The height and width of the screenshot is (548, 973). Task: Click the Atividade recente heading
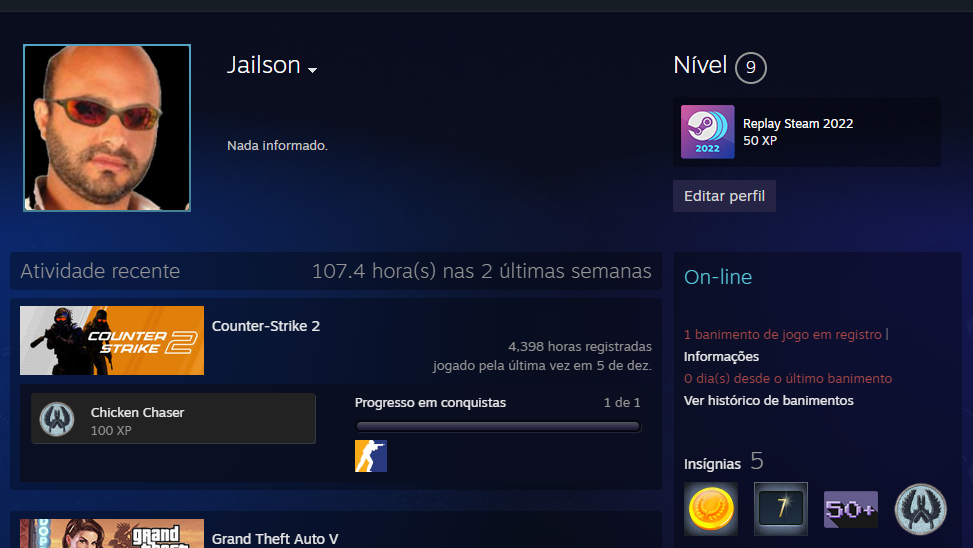click(x=100, y=271)
